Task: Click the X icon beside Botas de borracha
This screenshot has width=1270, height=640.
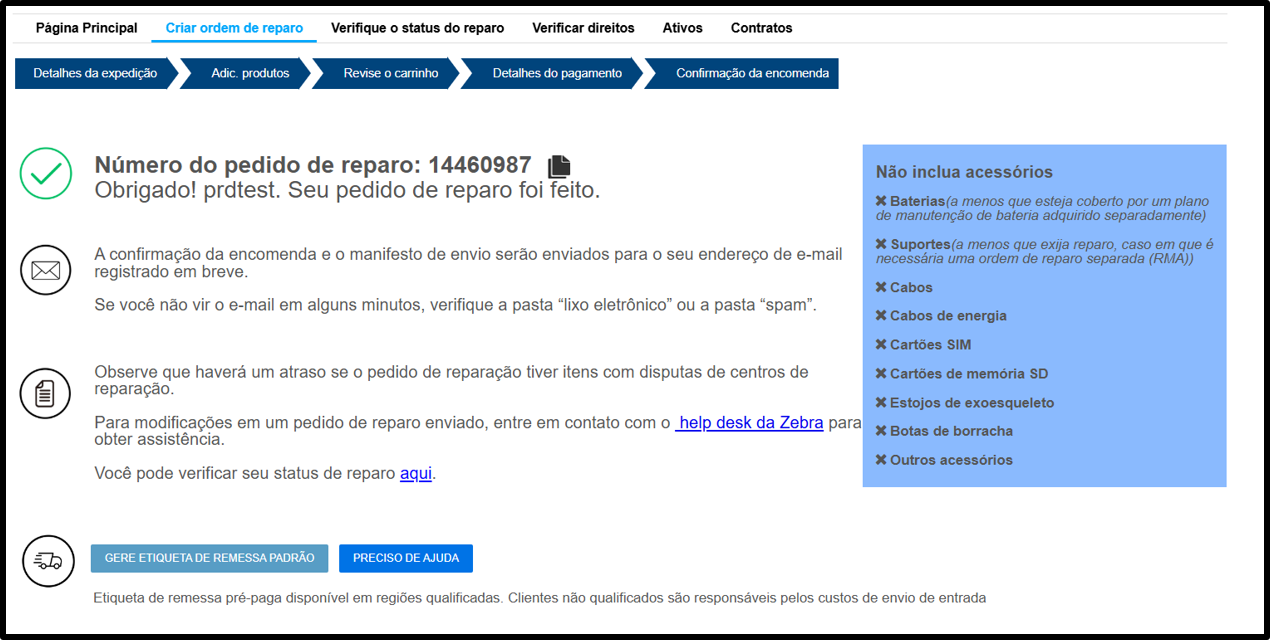Action: click(x=881, y=431)
